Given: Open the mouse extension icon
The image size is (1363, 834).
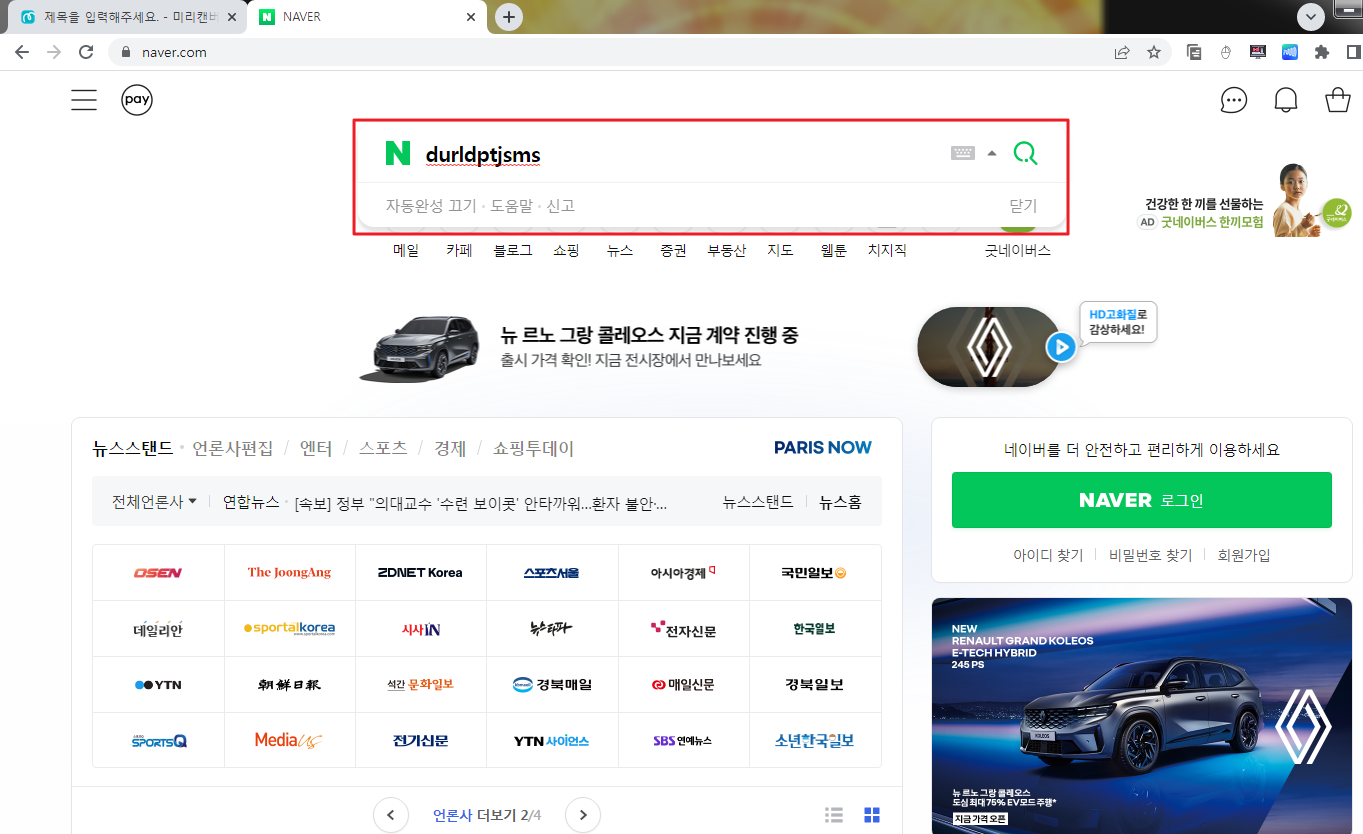Looking at the screenshot, I should 1226,52.
